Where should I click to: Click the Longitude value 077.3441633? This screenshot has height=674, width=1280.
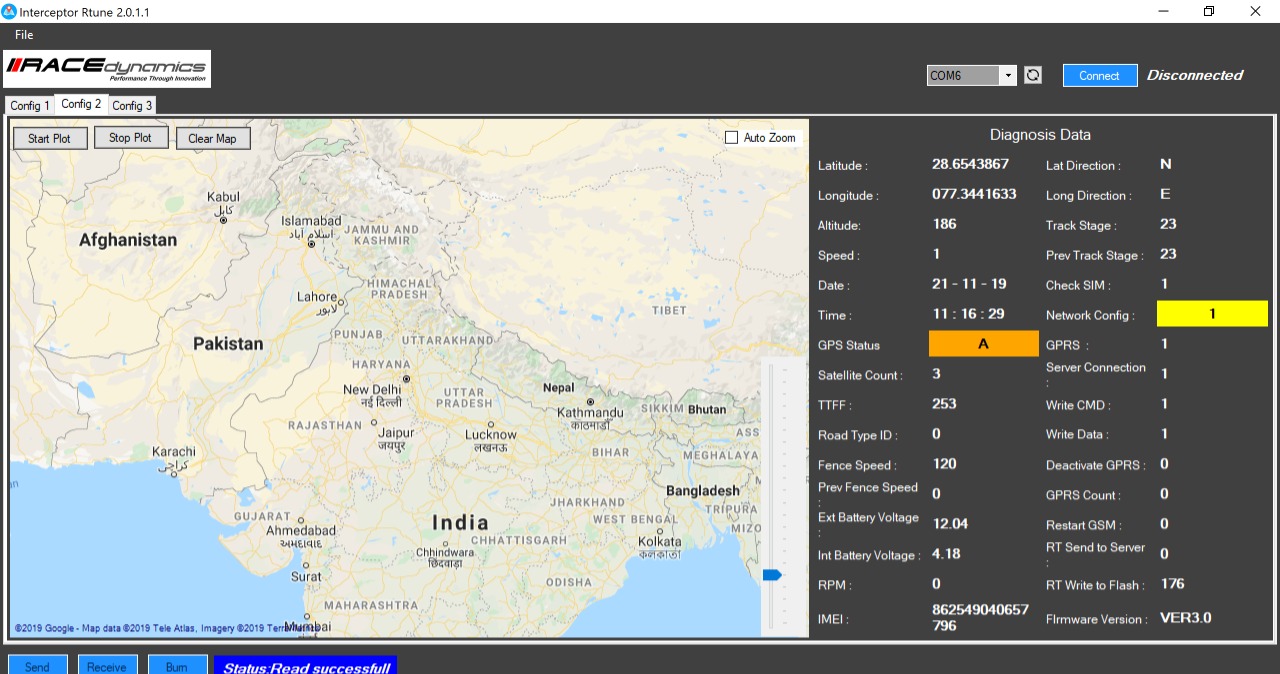pyautogui.click(x=974, y=194)
